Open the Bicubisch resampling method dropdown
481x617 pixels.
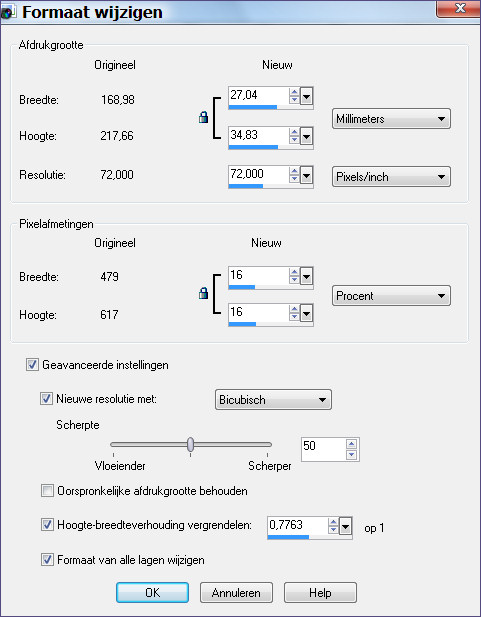tap(273, 400)
